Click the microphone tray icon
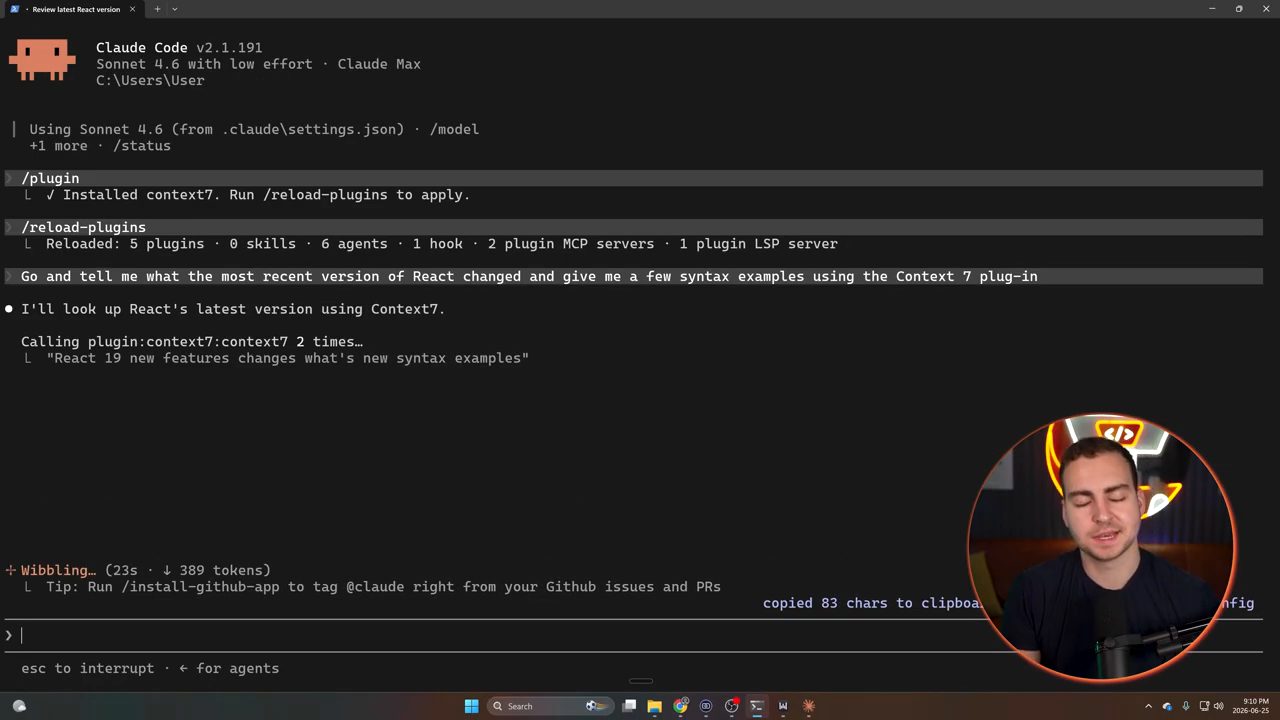1280x720 pixels. click(1186, 706)
